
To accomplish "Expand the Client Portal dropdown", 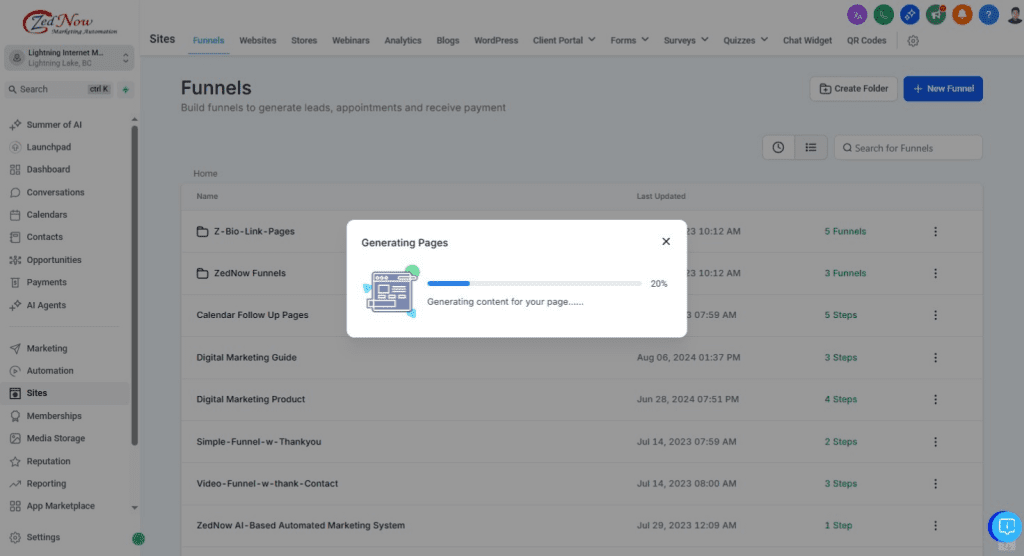I will [x=564, y=41].
